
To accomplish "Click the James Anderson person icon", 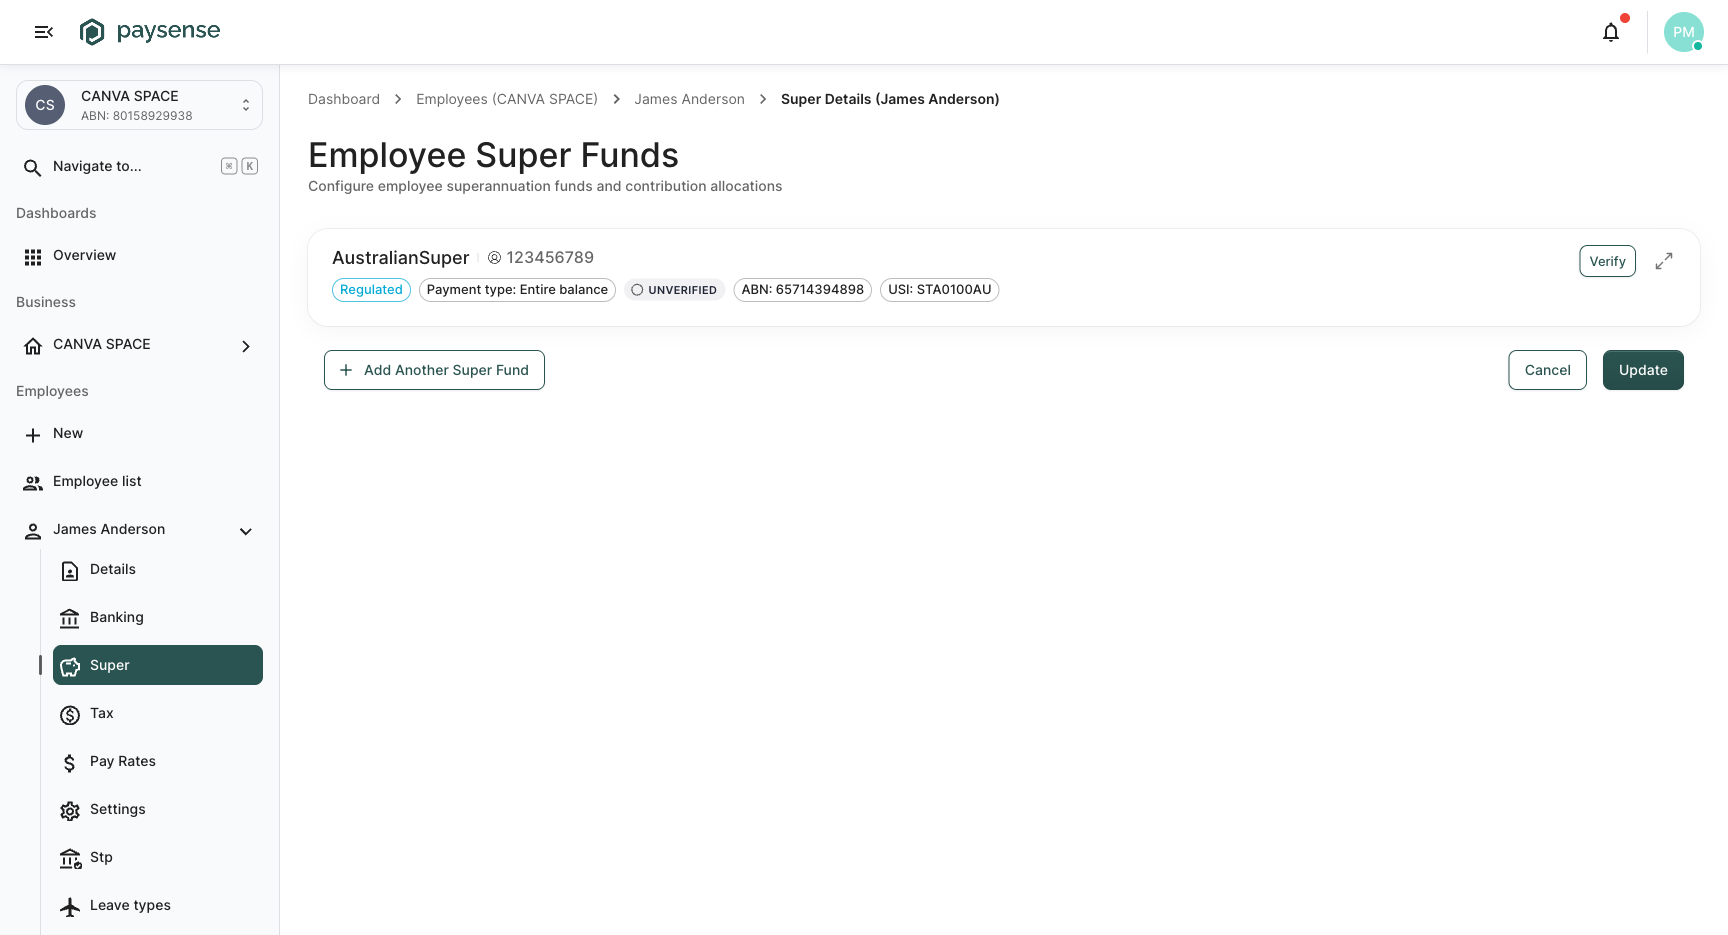I will [33, 531].
